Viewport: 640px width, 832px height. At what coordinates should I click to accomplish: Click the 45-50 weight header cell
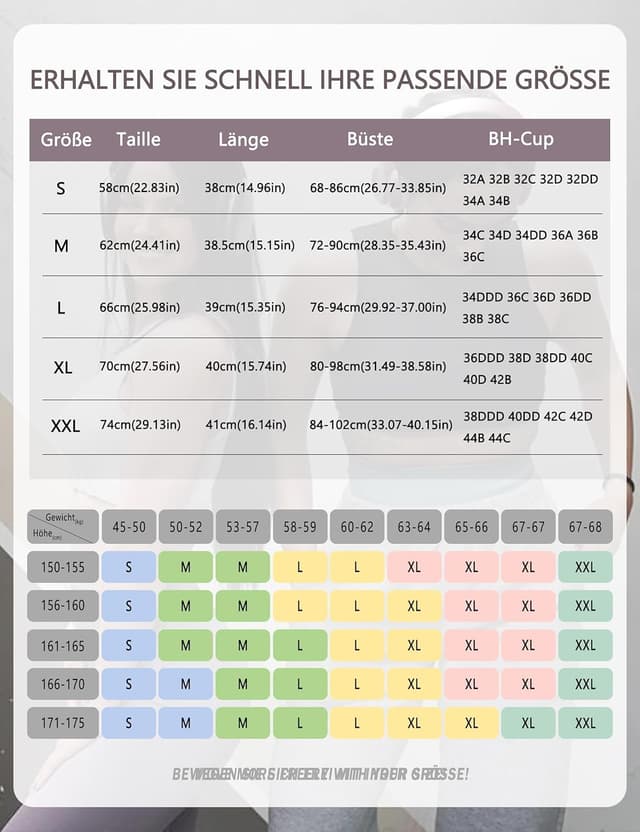tap(129, 527)
